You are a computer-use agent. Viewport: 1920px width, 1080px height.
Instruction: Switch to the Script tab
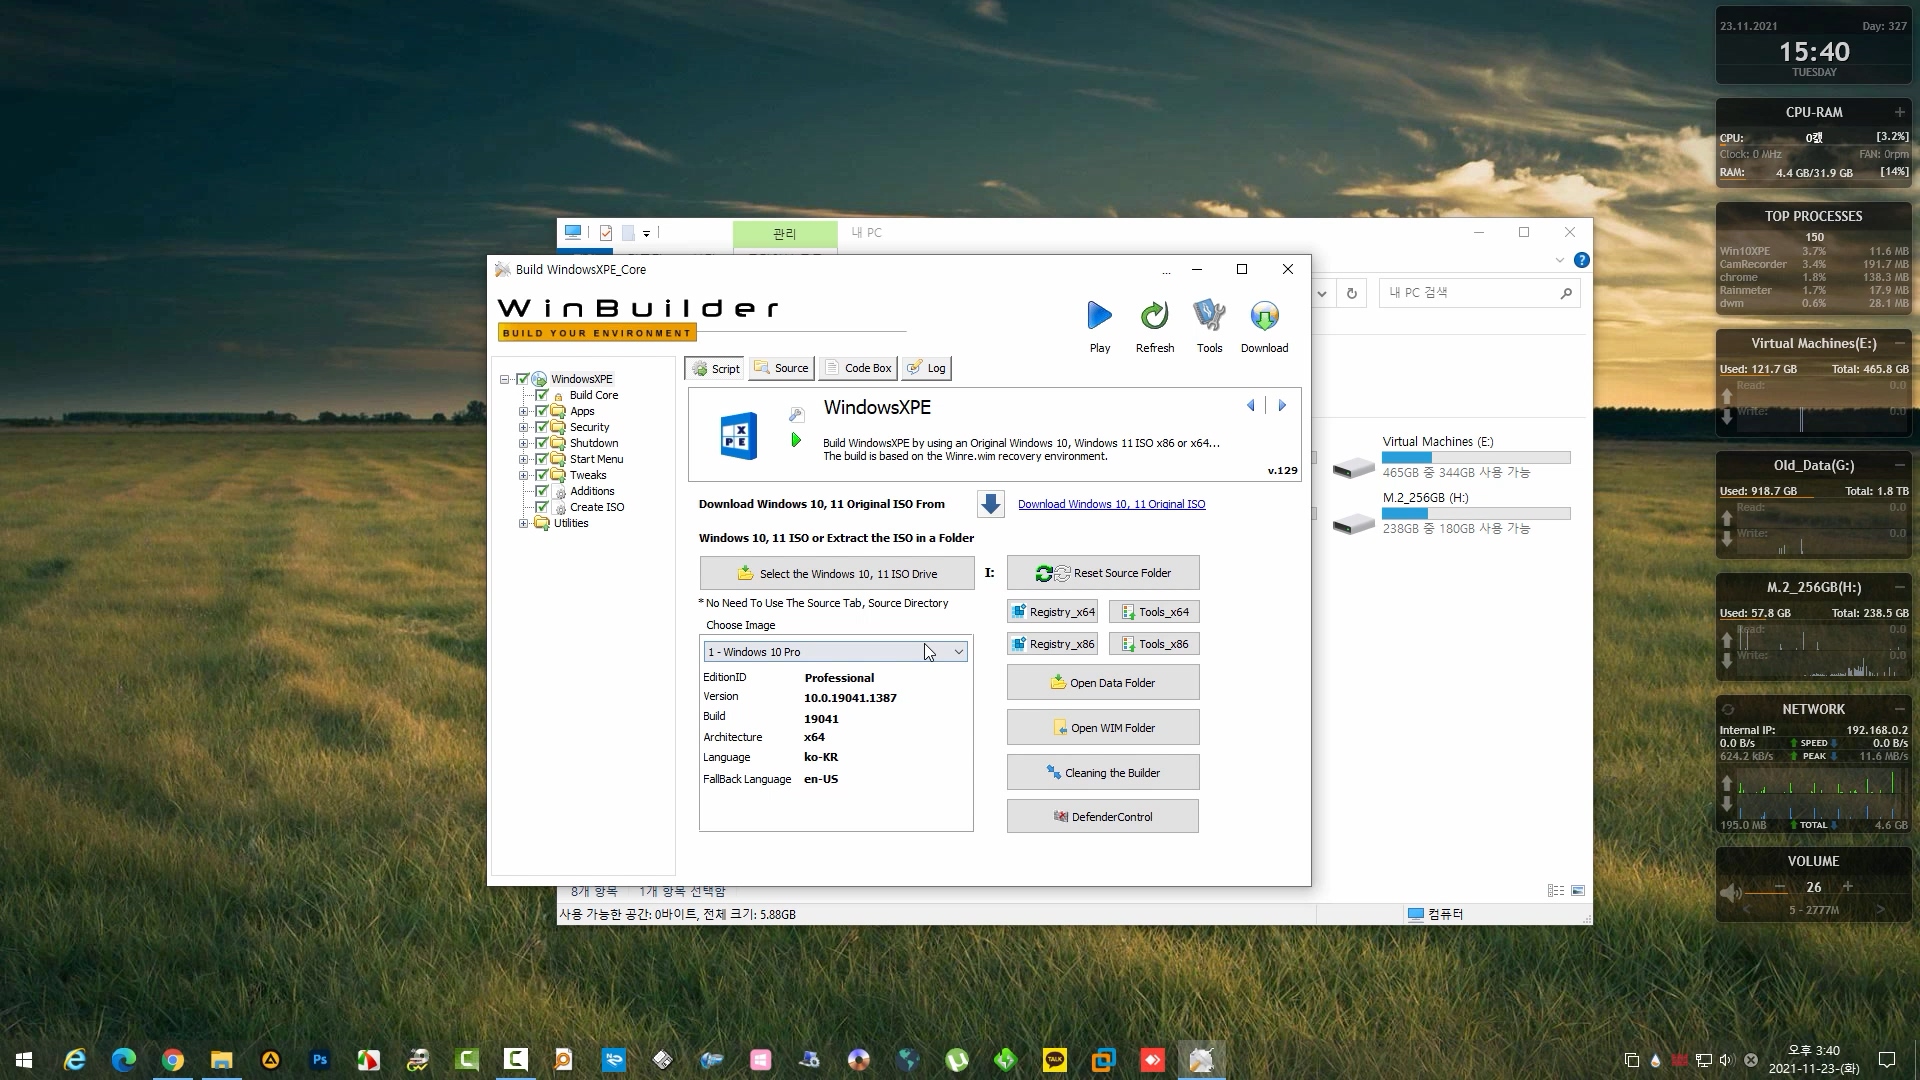click(715, 368)
